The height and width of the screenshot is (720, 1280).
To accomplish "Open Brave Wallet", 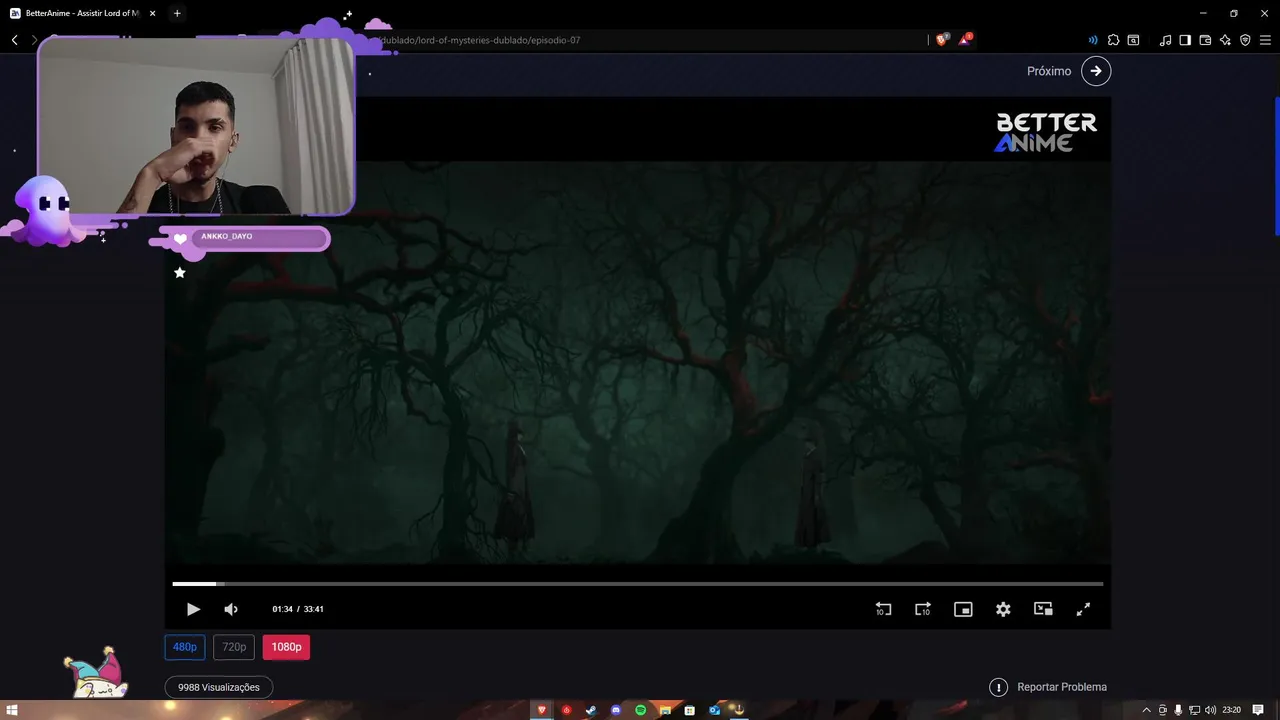I will pos(1205,40).
